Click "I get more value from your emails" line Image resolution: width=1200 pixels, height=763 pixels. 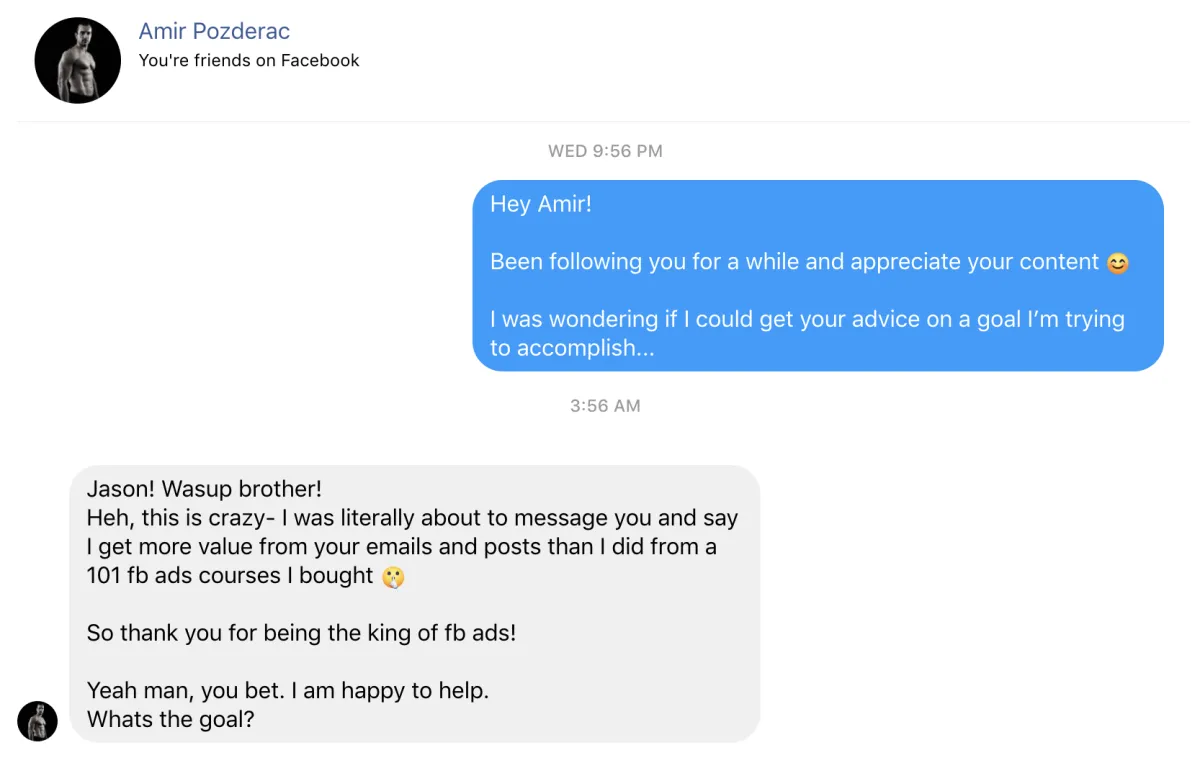[401, 547]
